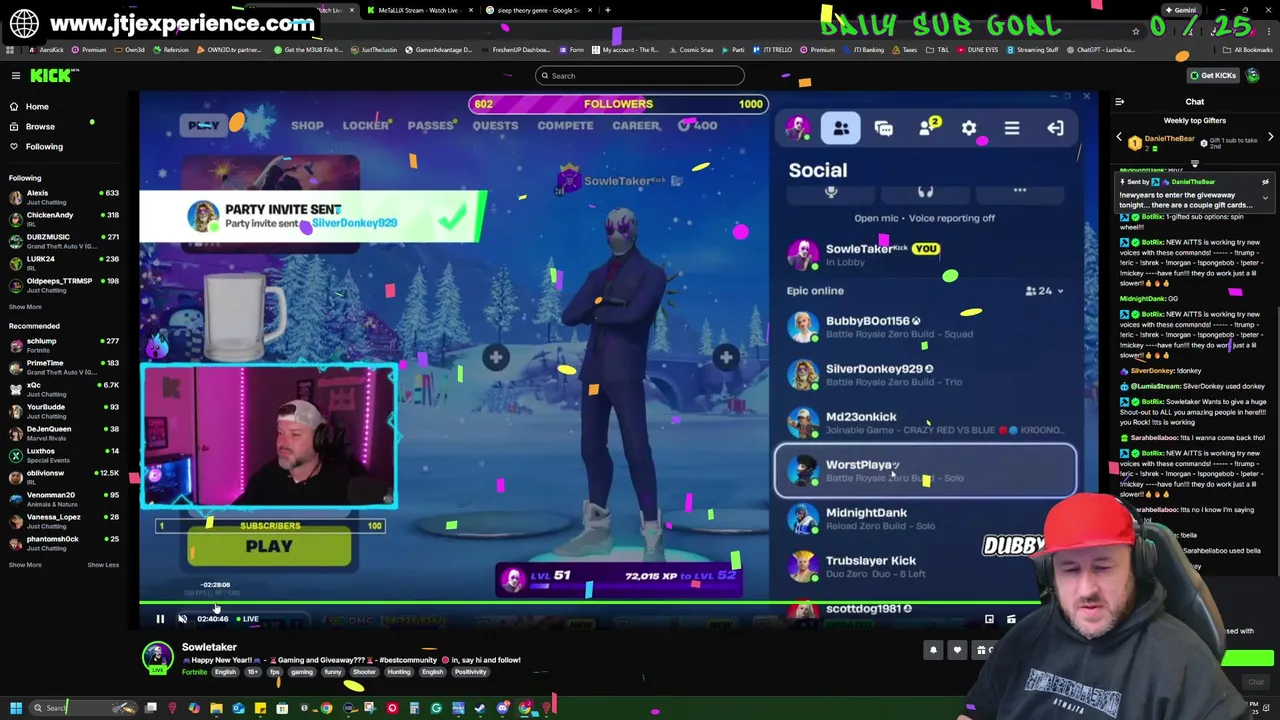Select the Social friends tab icon

click(x=841, y=128)
